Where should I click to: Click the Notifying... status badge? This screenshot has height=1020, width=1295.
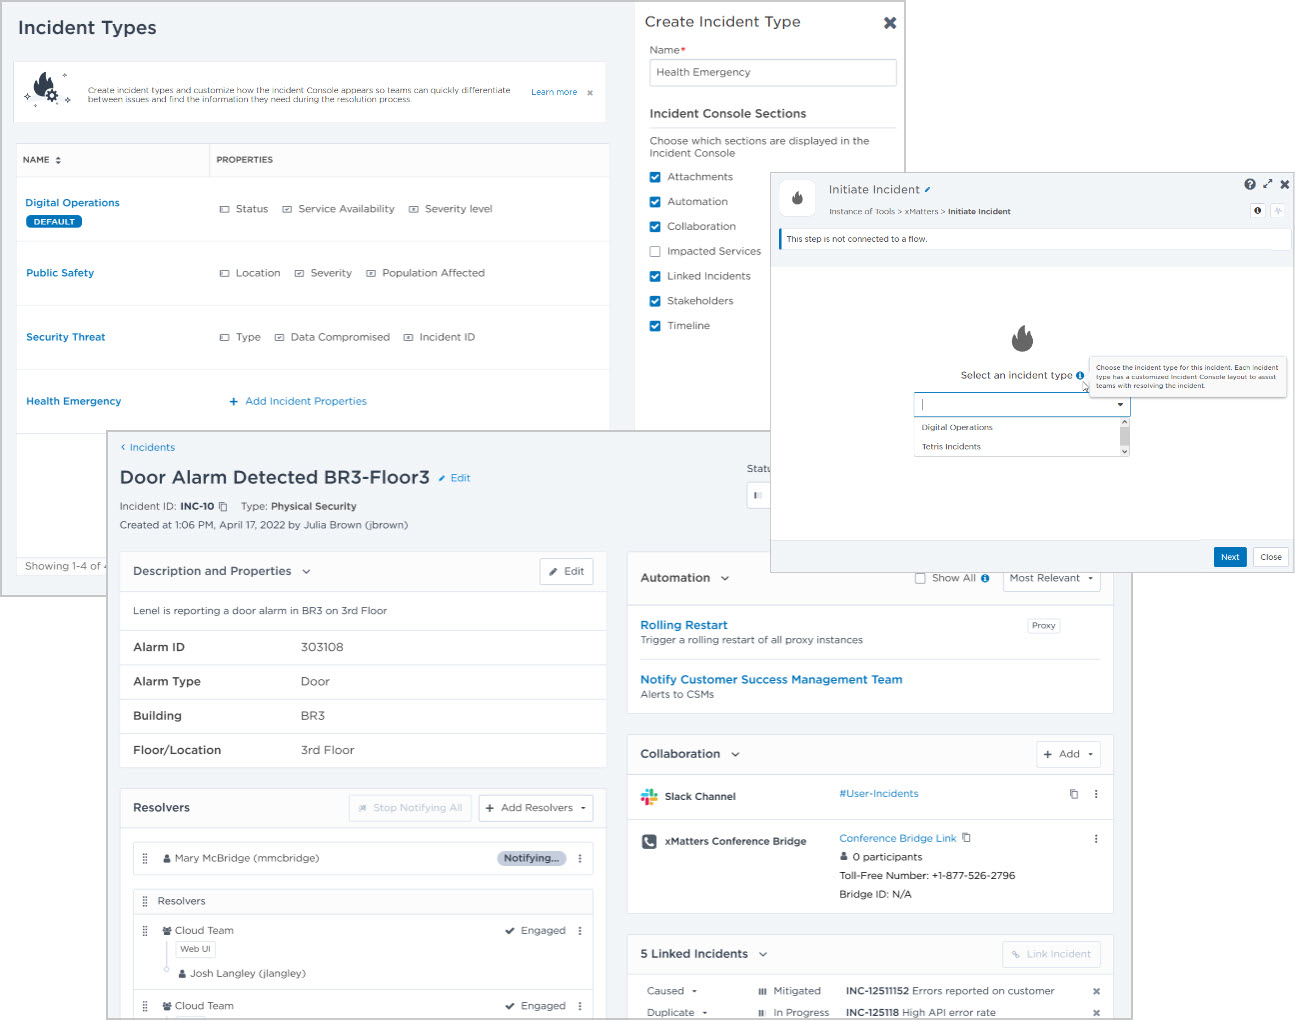tap(532, 858)
